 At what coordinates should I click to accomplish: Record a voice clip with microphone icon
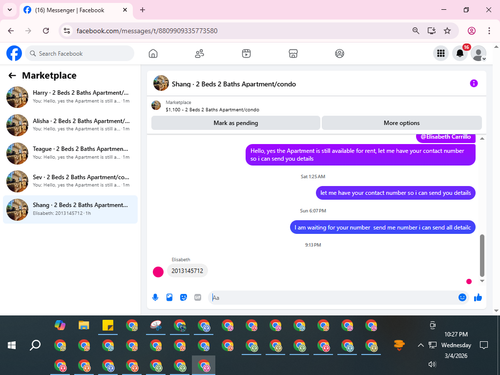point(155,297)
